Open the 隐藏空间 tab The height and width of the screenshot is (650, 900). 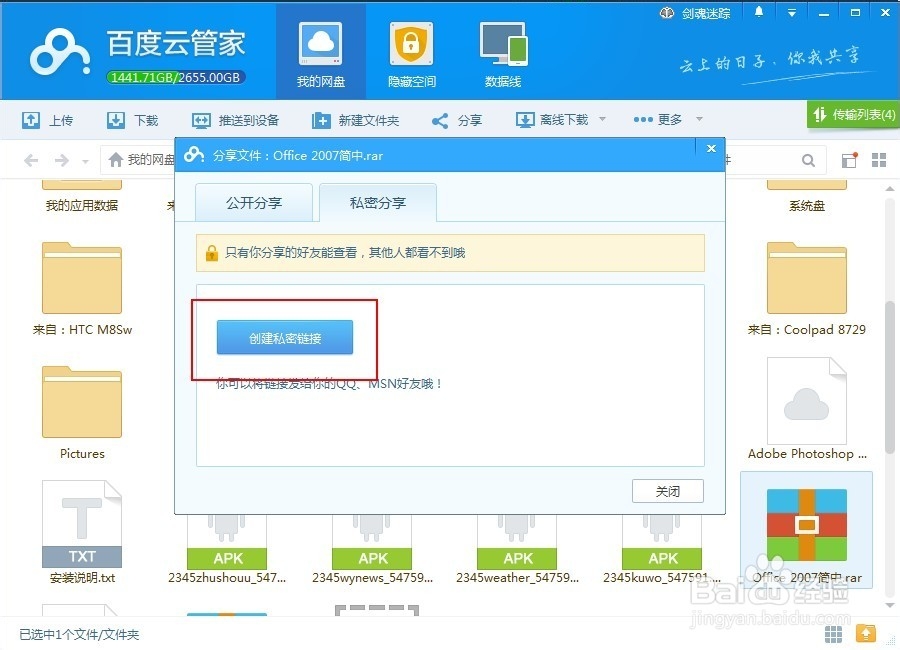click(412, 53)
